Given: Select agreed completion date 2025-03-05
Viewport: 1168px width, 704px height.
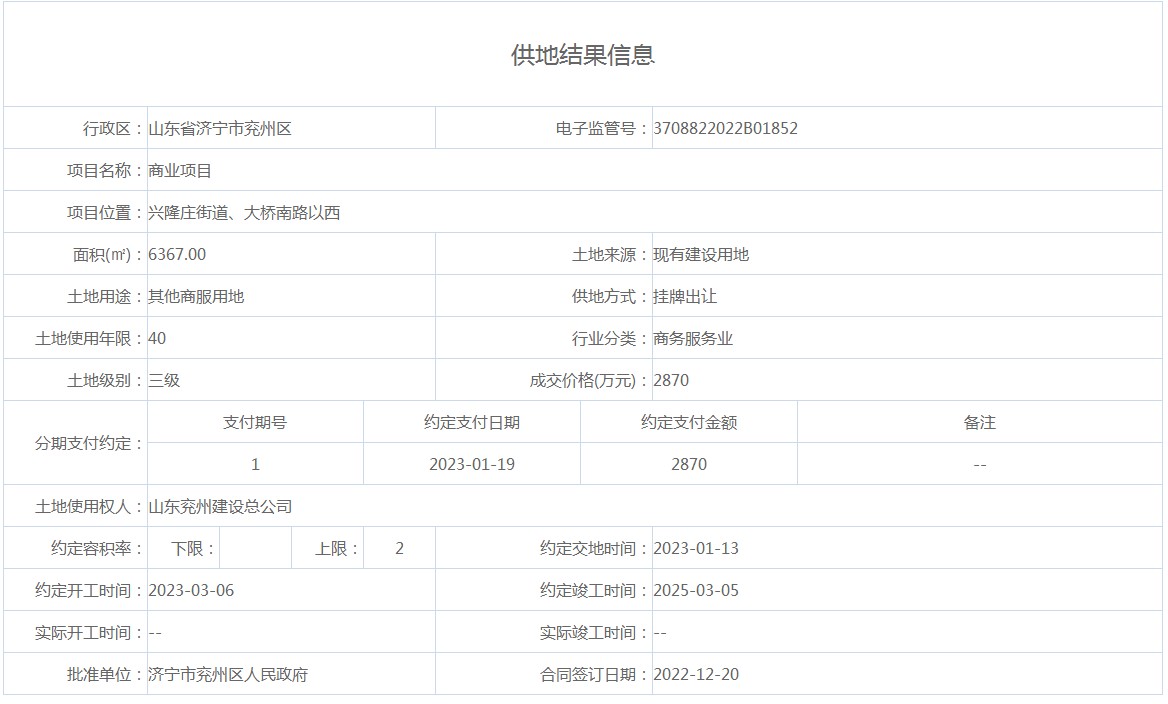Looking at the screenshot, I should coord(696,590).
